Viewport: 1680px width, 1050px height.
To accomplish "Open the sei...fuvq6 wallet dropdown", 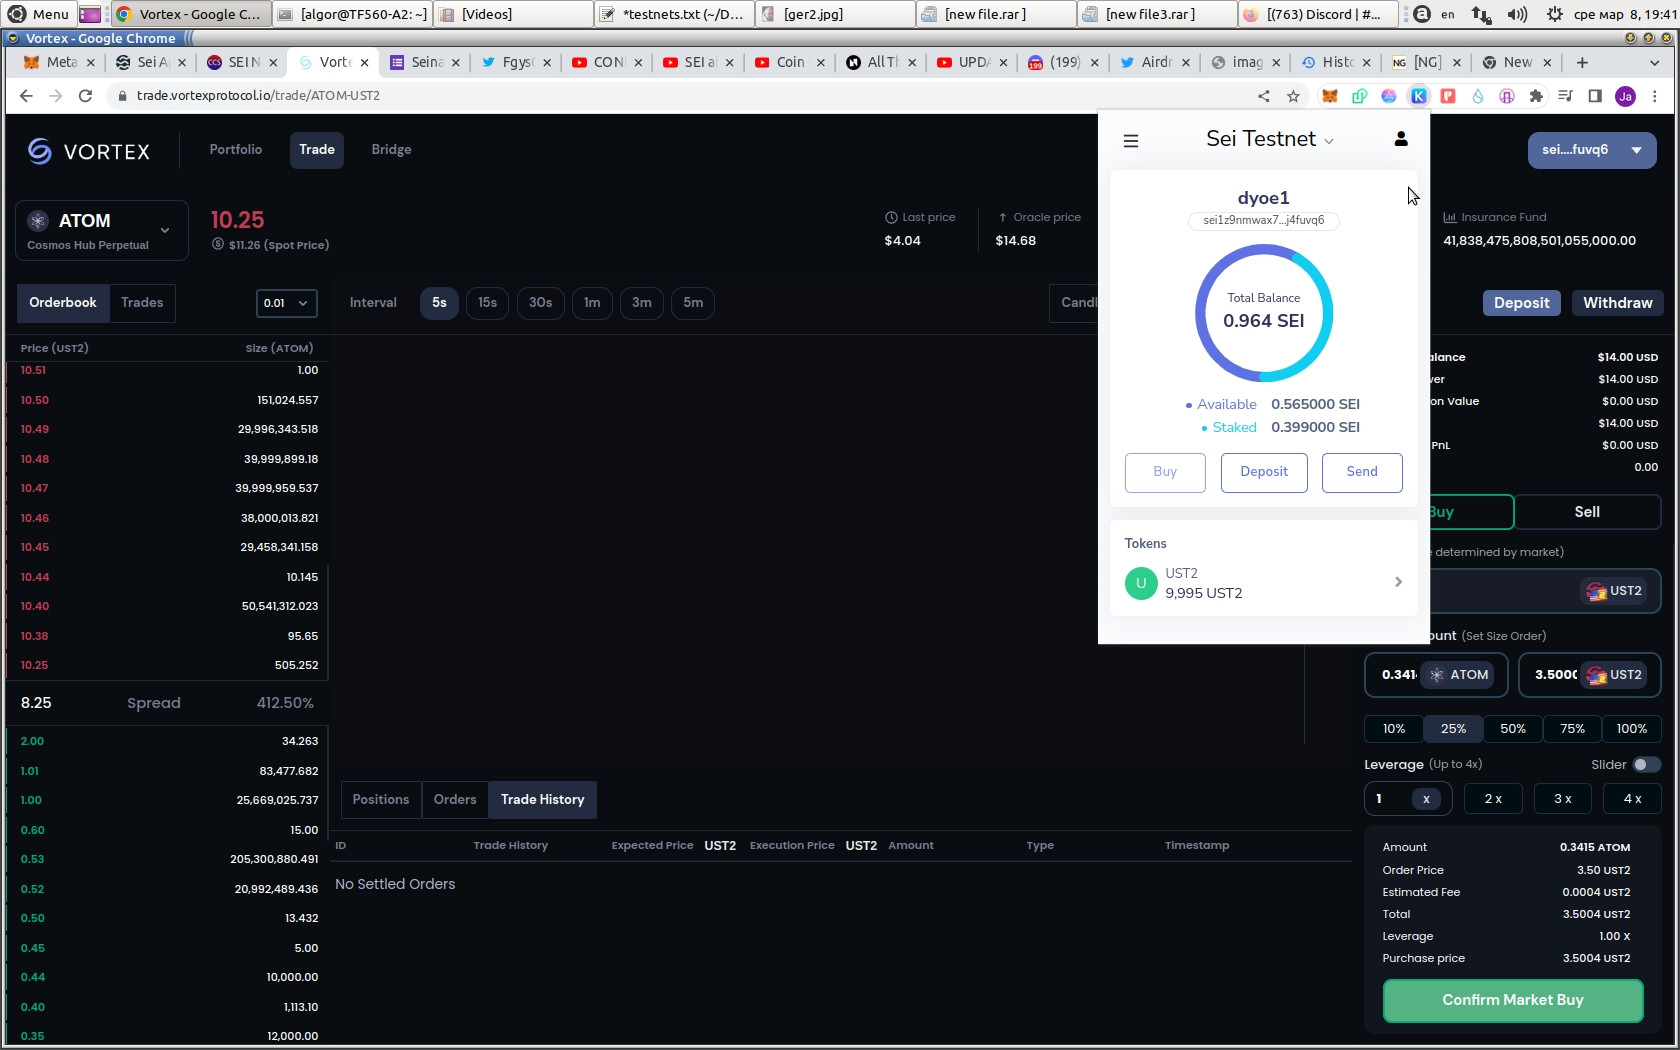I will click(x=1592, y=150).
